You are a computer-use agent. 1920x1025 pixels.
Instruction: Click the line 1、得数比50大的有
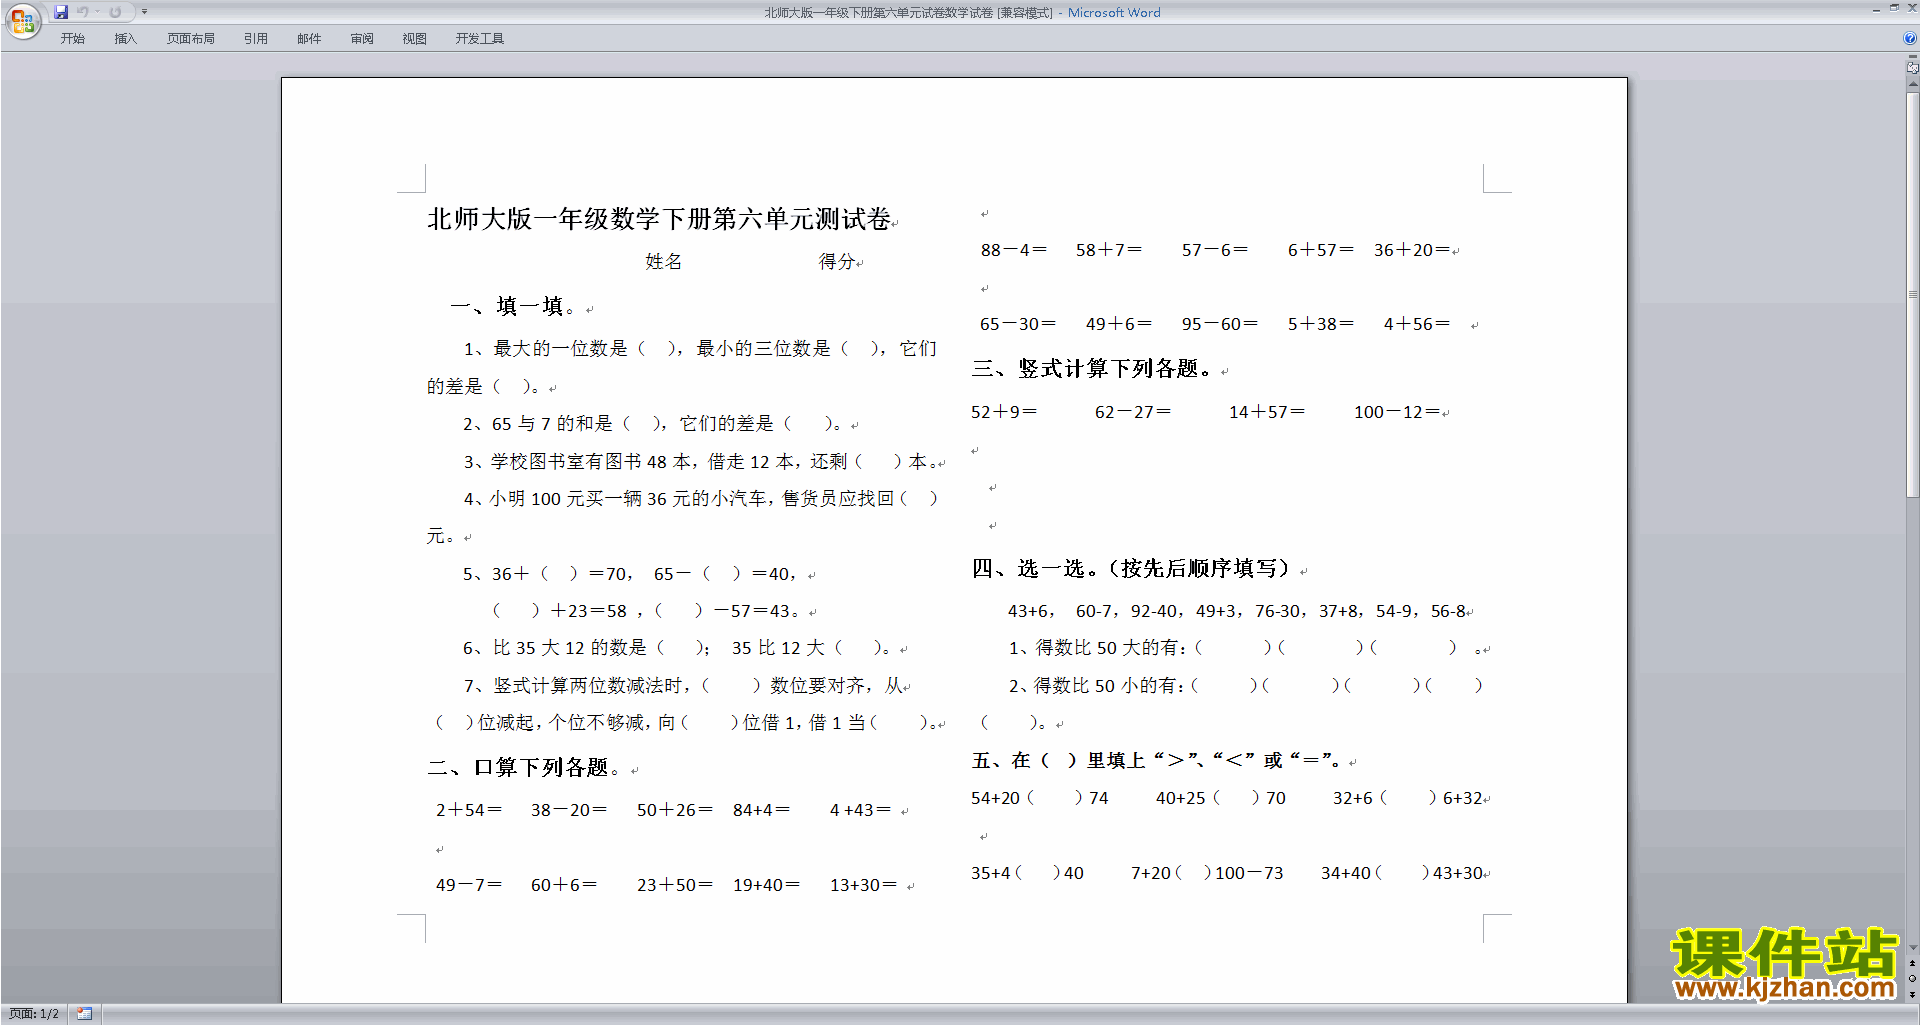[x=1244, y=648]
